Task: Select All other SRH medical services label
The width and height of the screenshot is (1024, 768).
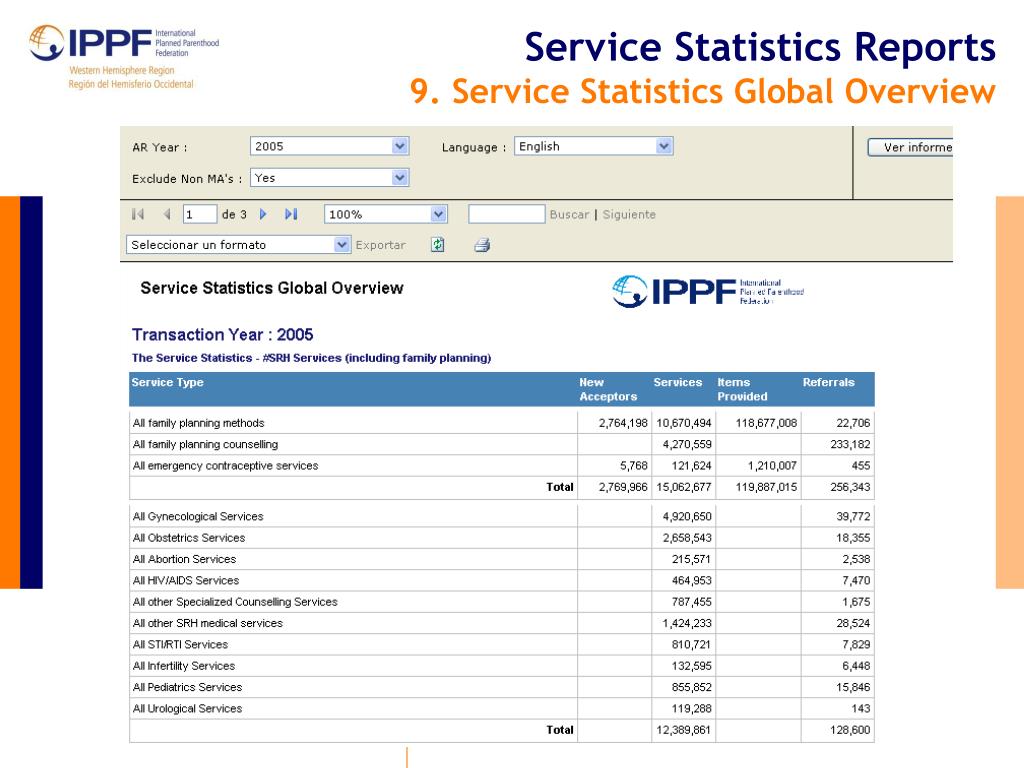Action: 208,623
